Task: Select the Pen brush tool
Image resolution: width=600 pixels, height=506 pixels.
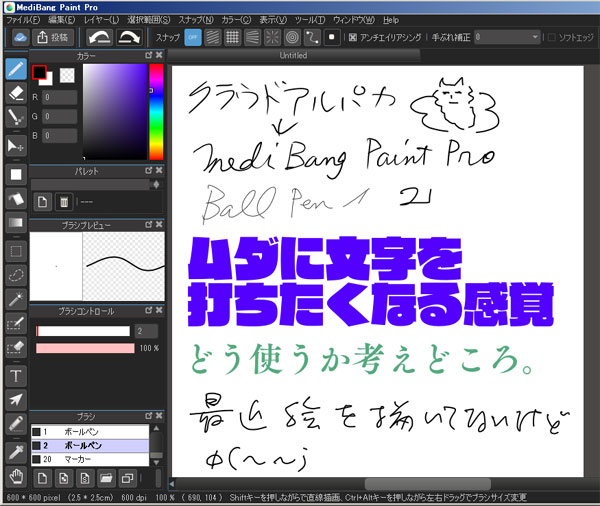Action: click(x=16, y=69)
